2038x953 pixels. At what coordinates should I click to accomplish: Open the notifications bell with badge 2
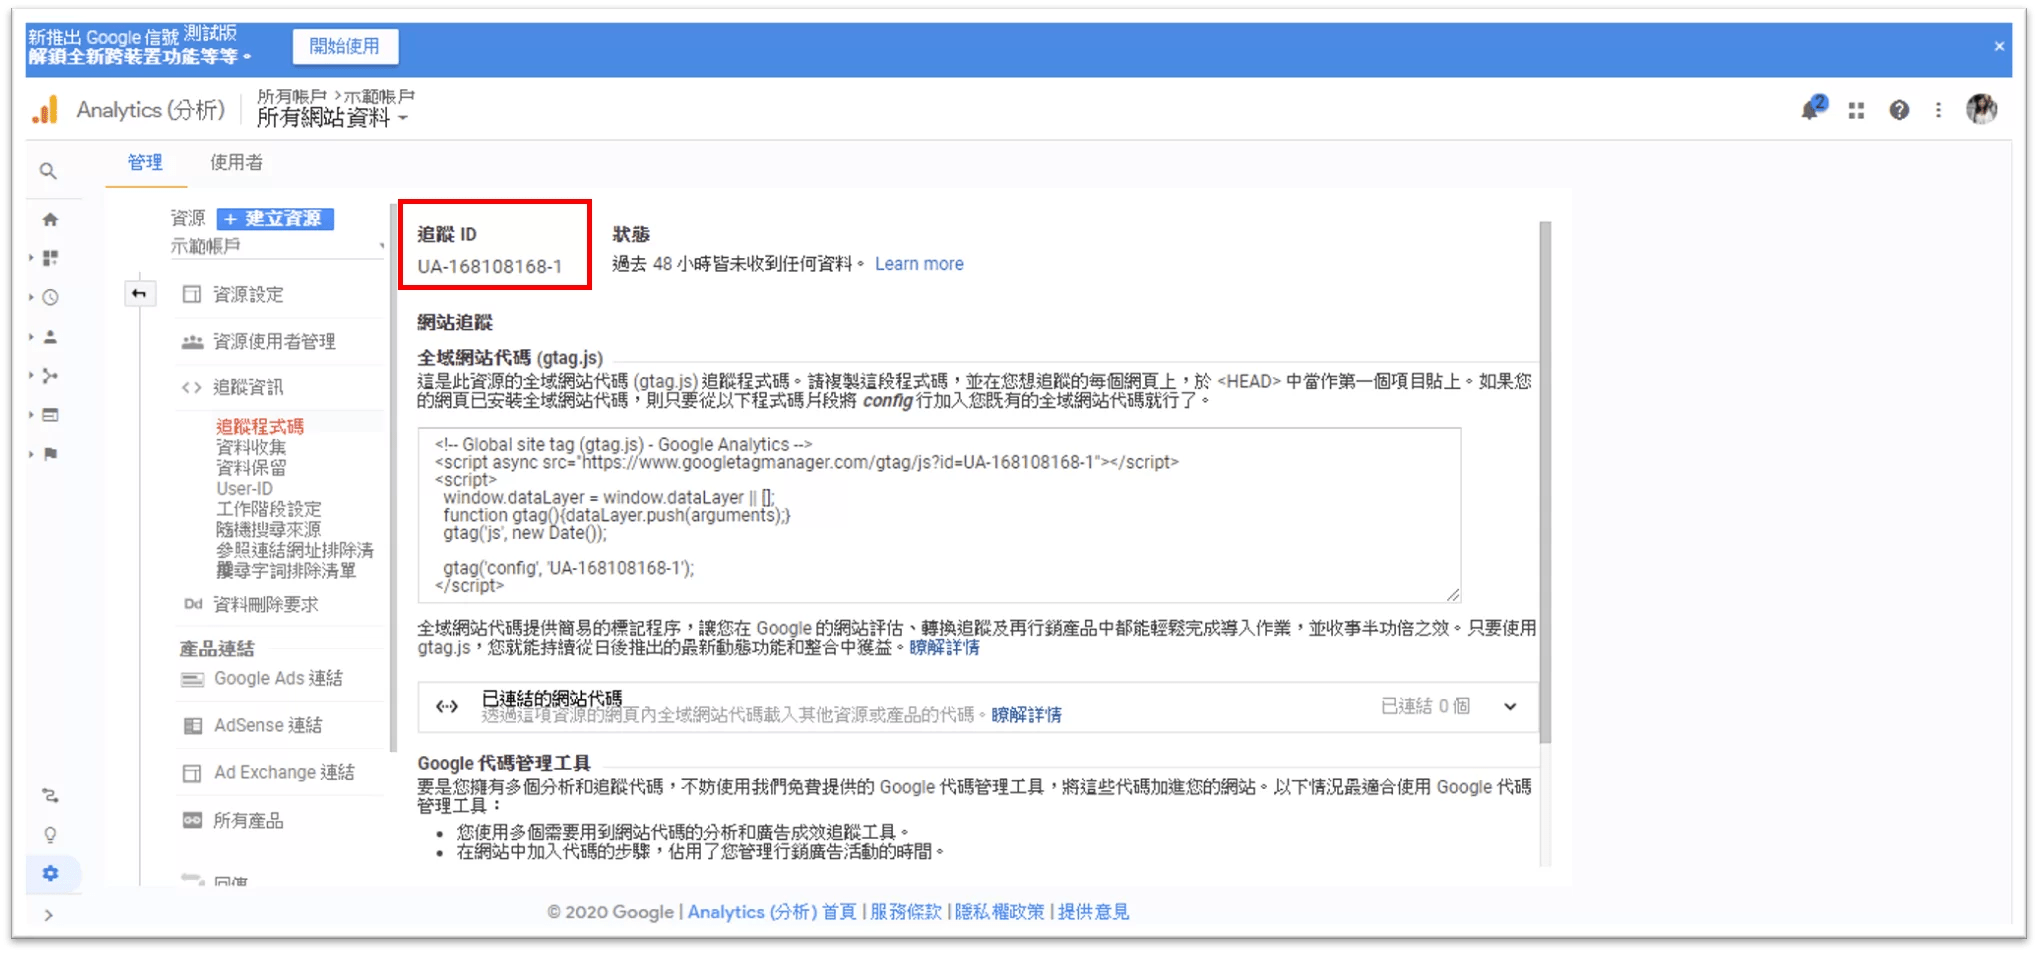coord(1812,109)
